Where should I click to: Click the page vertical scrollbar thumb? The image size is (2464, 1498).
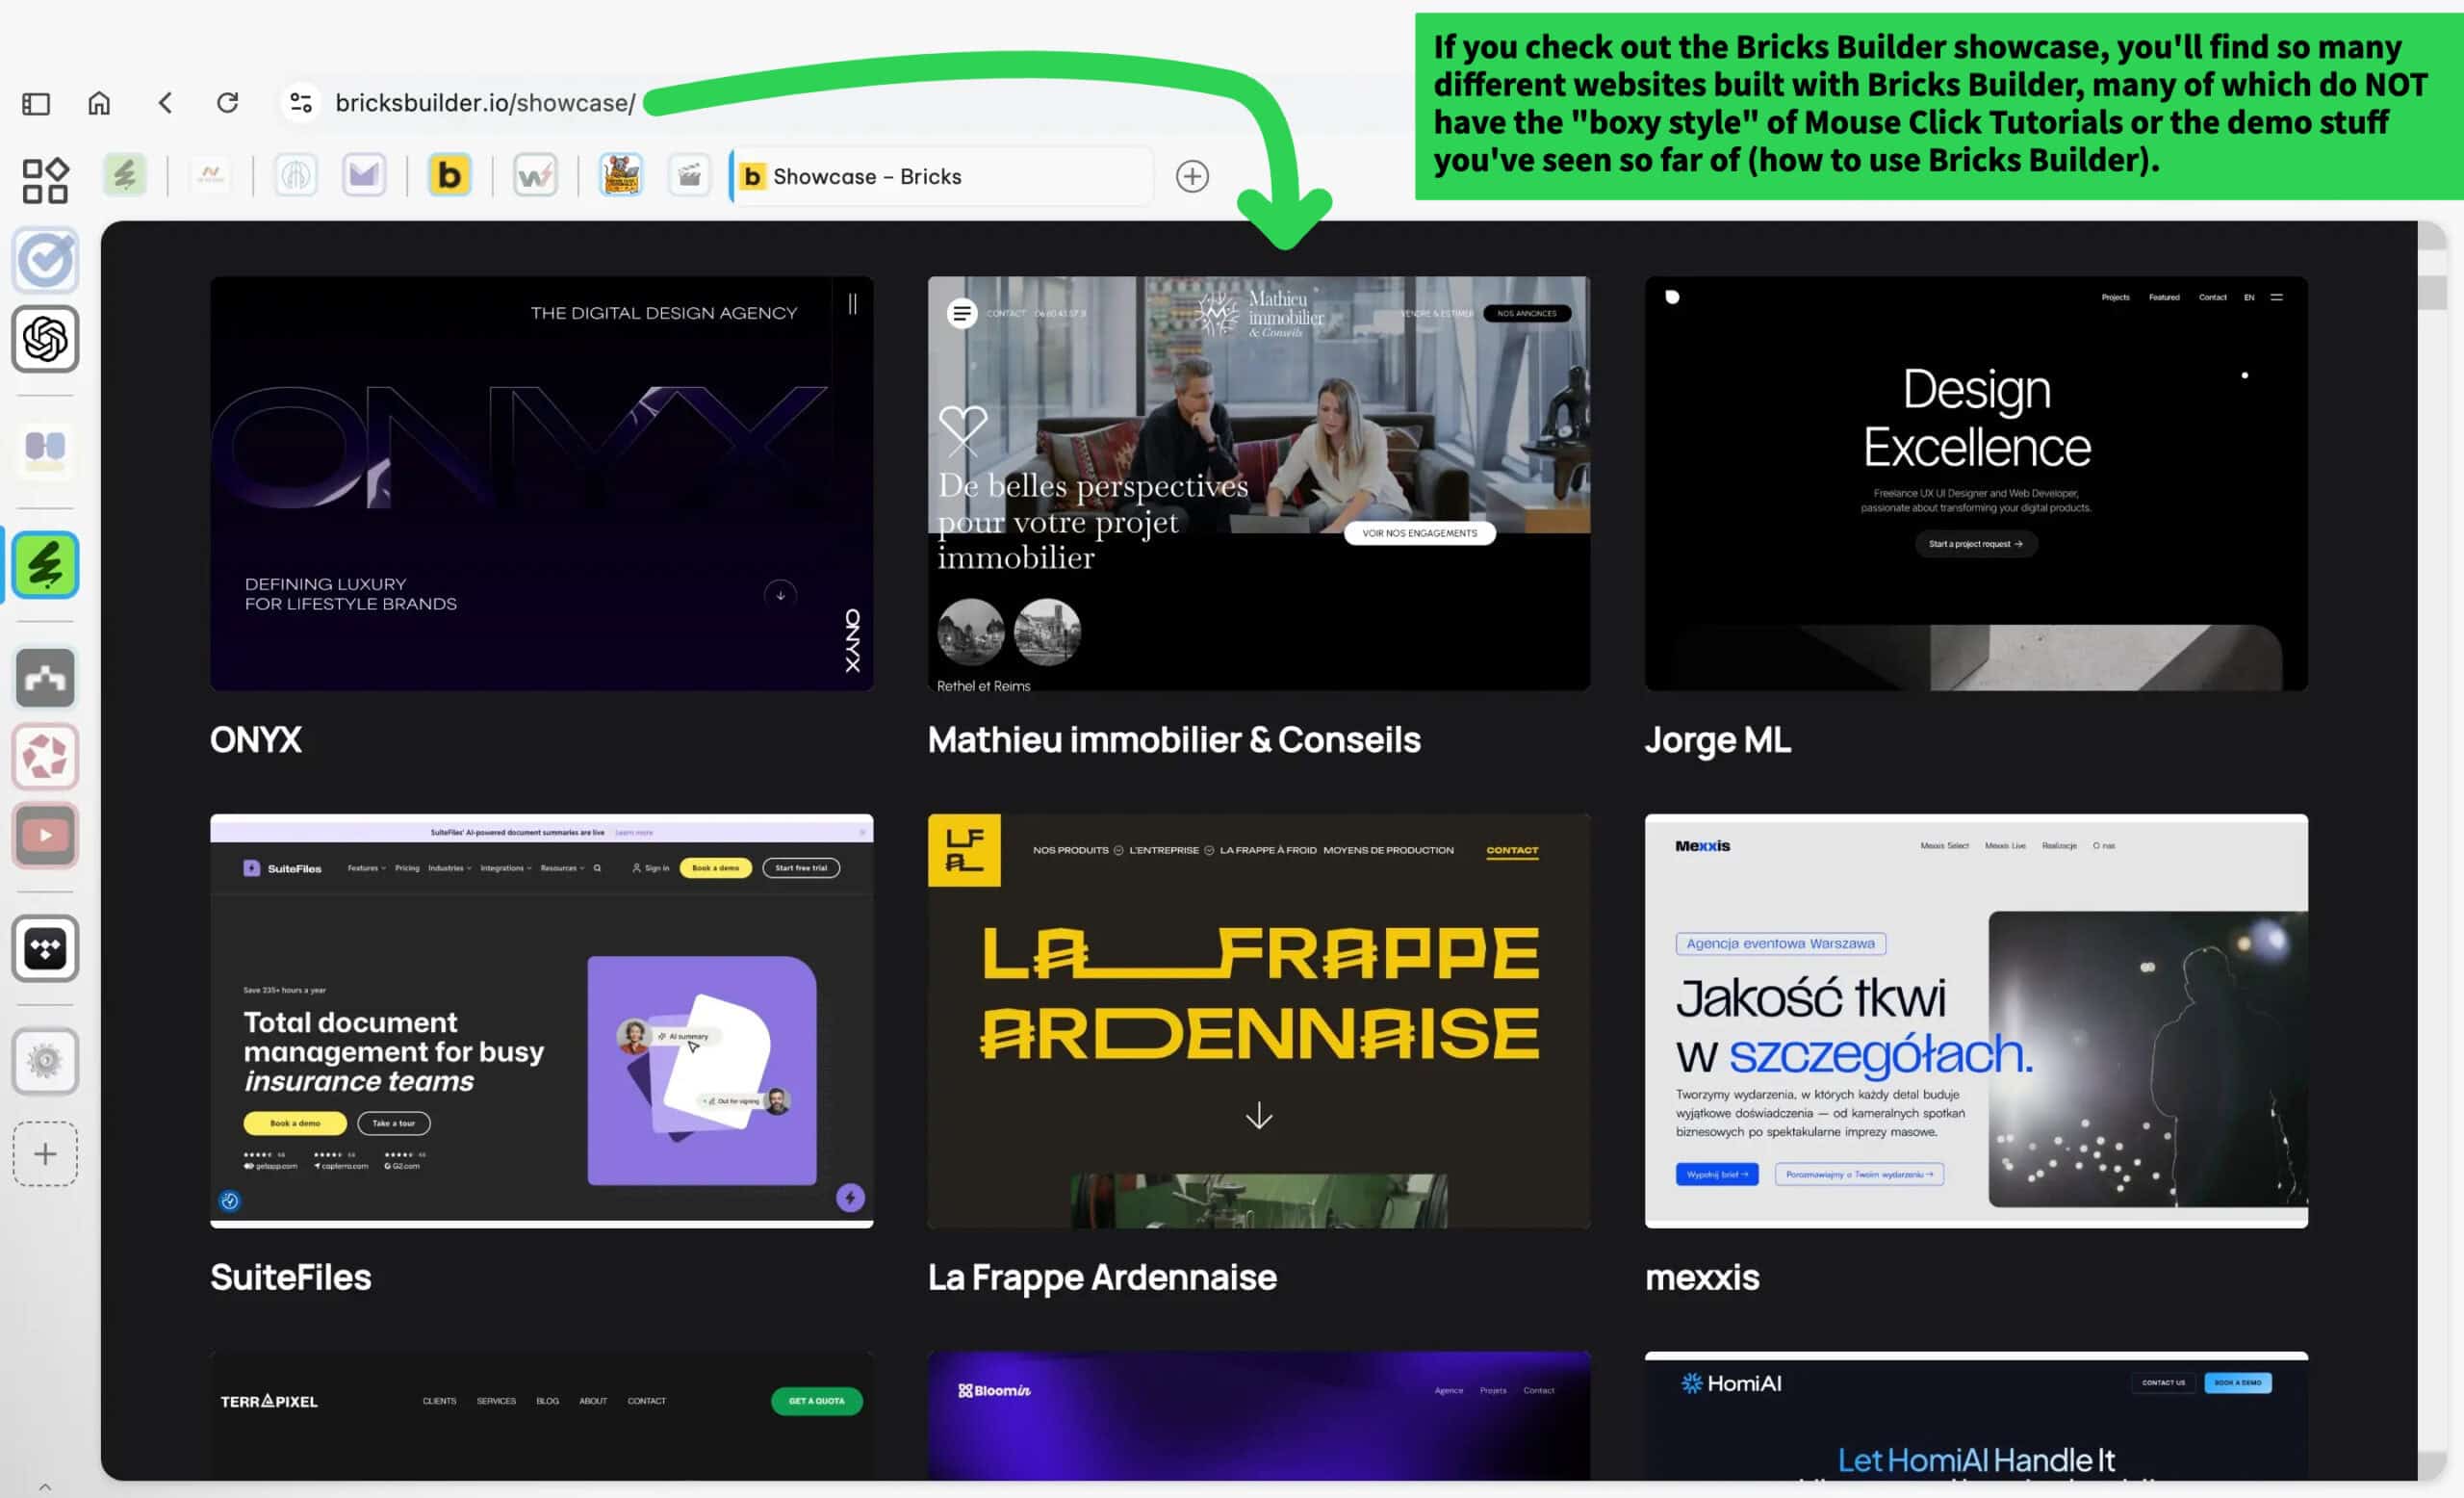click(2431, 292)
